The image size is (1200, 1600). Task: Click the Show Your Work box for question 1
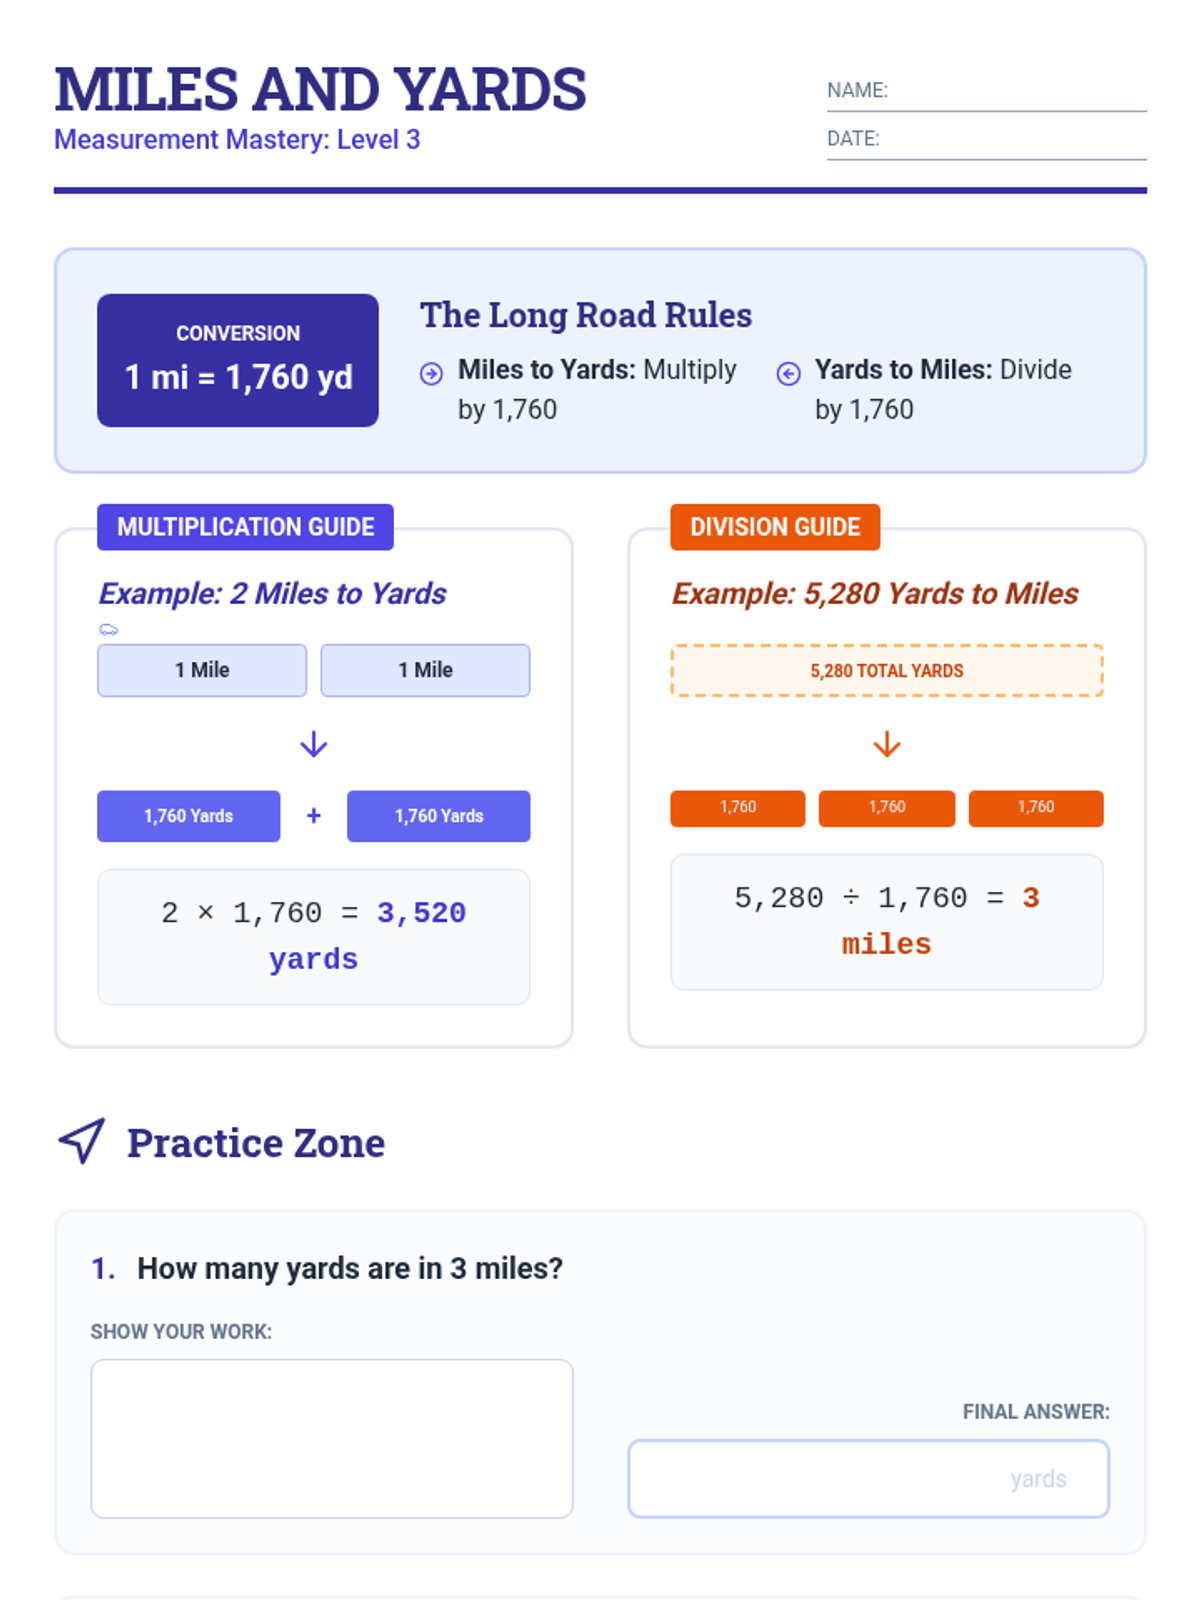(x=332, y=1438)
